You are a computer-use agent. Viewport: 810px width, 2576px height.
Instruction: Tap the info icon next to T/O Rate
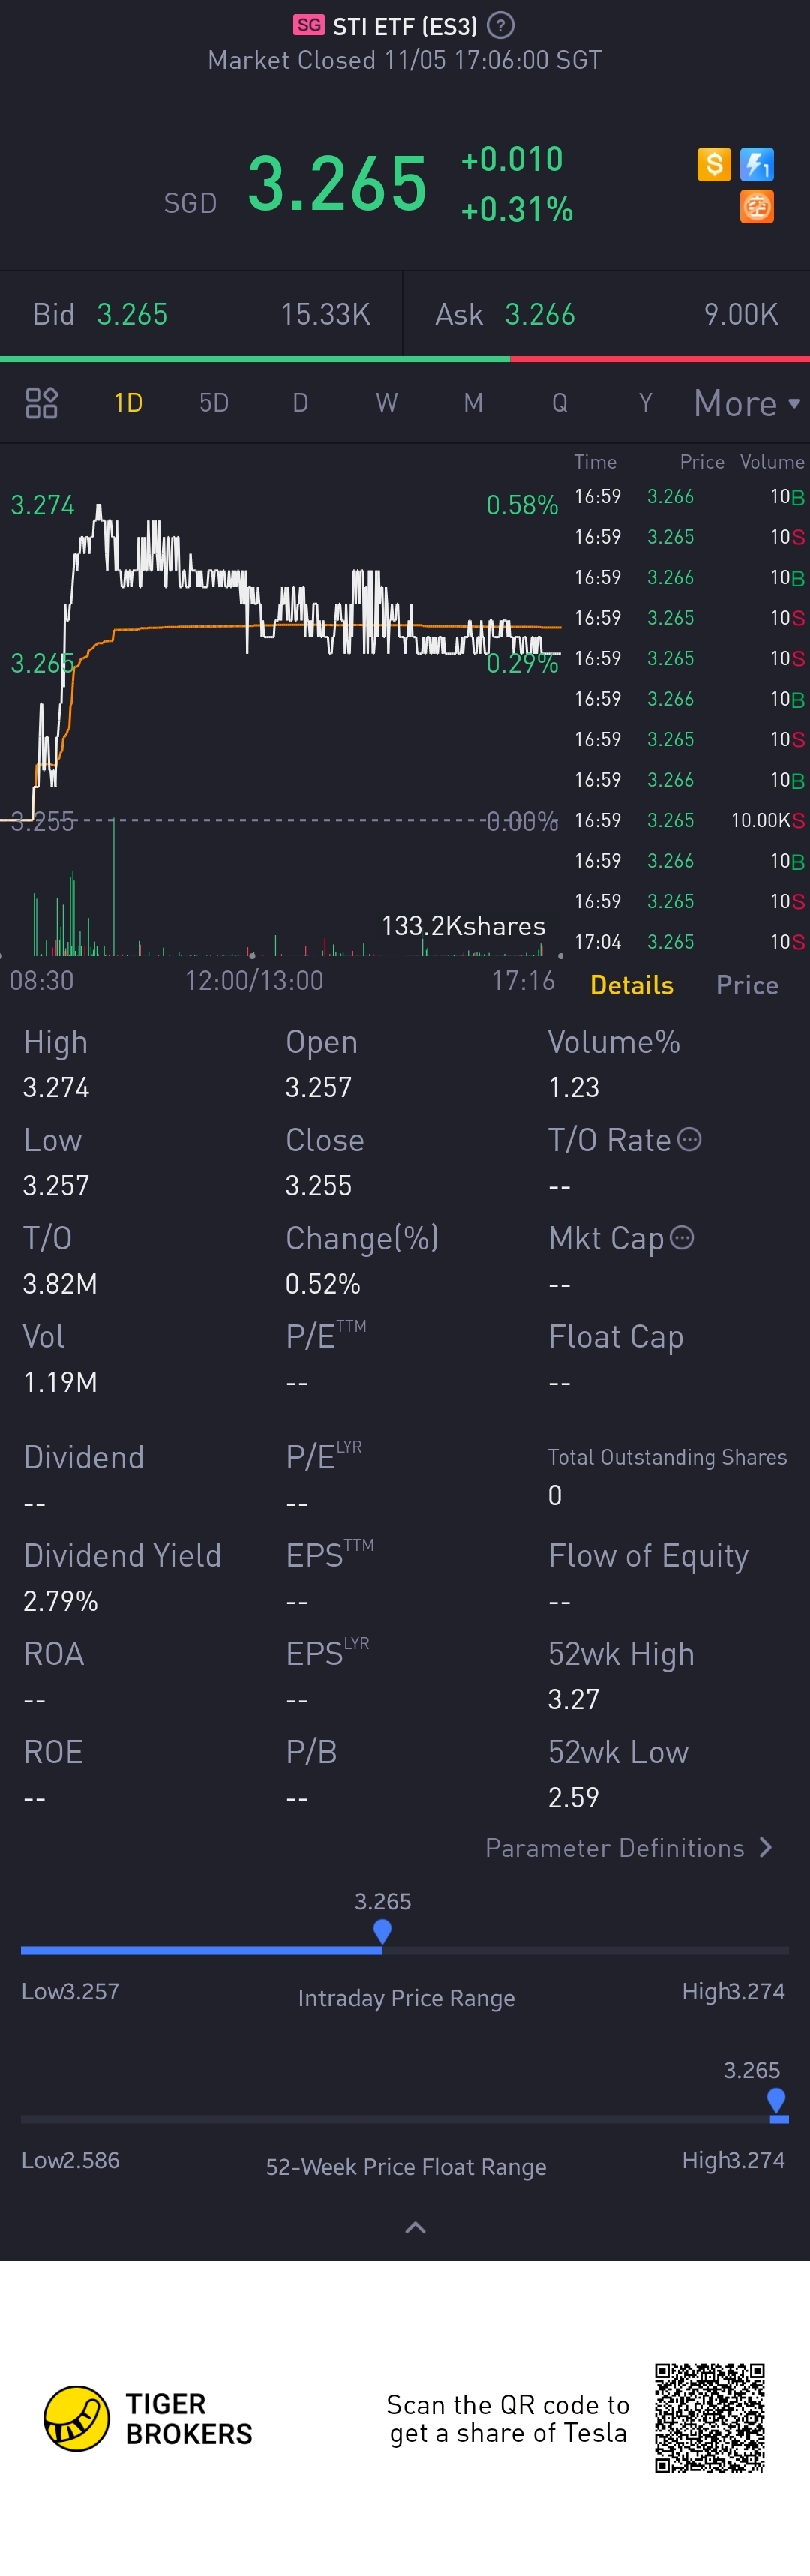point(690,1140)
